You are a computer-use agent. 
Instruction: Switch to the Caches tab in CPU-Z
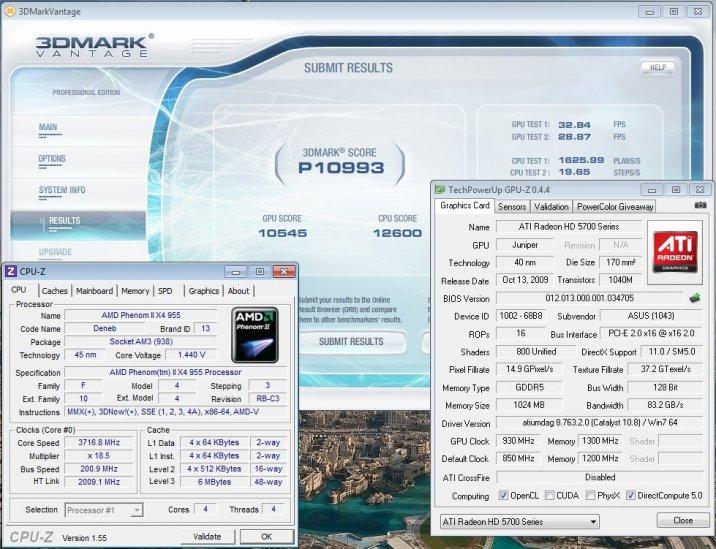coord(54,291)
